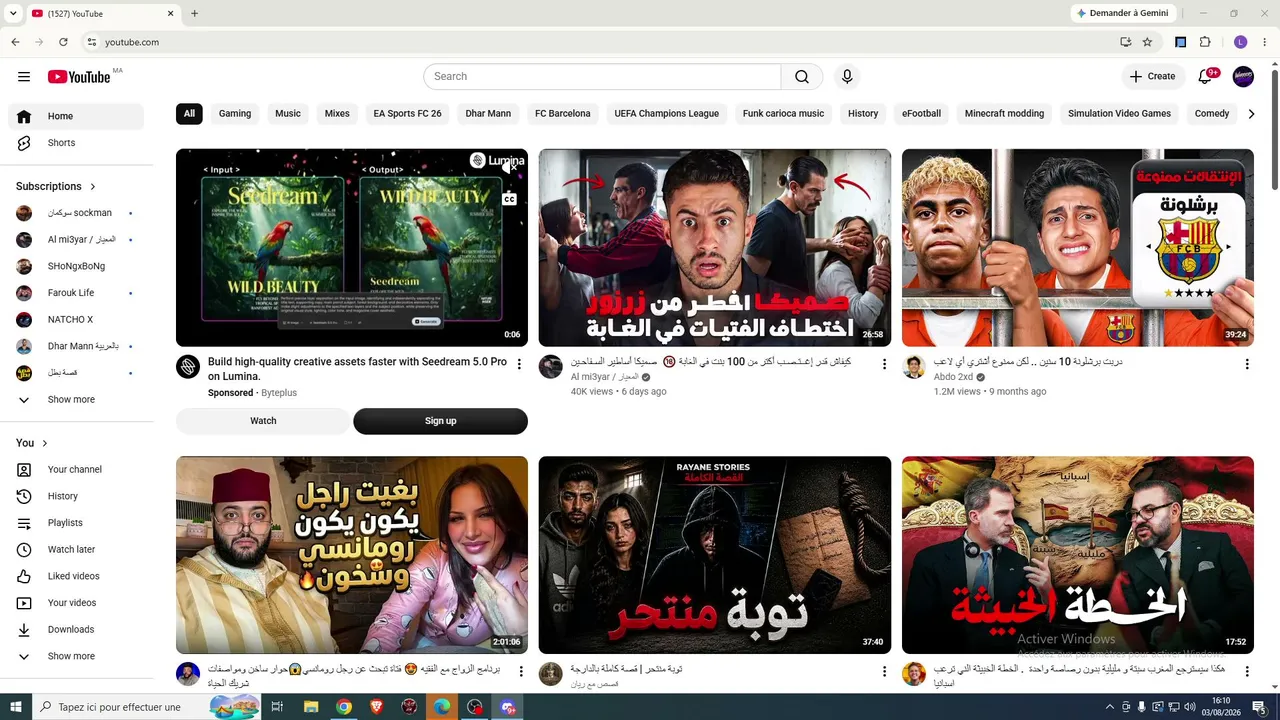The image size is (1280, 720).
Task: Open the Chrome extensions puzzle icon
Action: point(1205,42)
